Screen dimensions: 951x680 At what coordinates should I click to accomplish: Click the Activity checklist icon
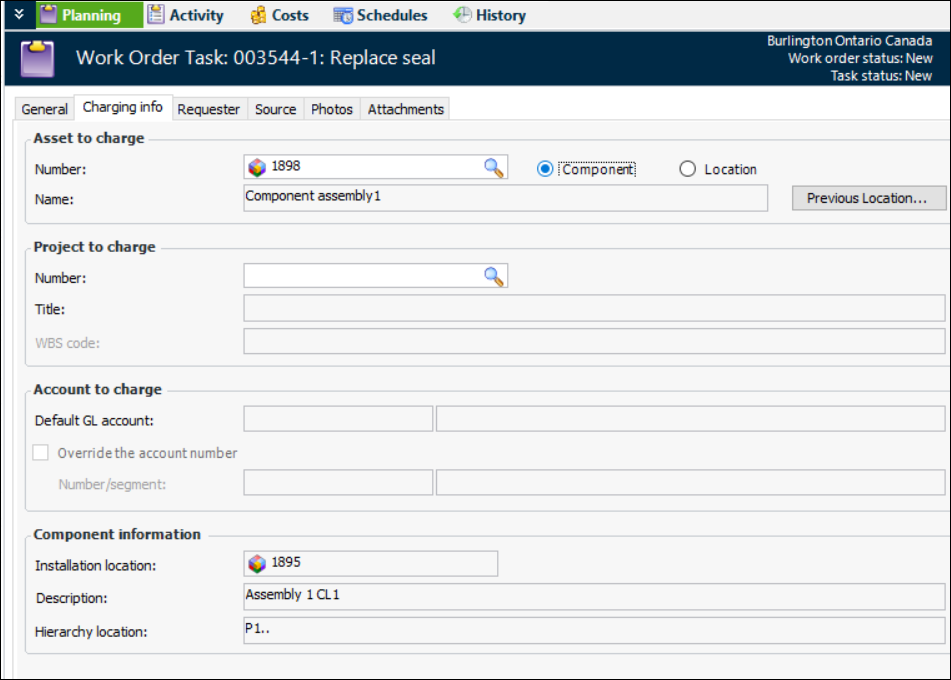point(156,15)
